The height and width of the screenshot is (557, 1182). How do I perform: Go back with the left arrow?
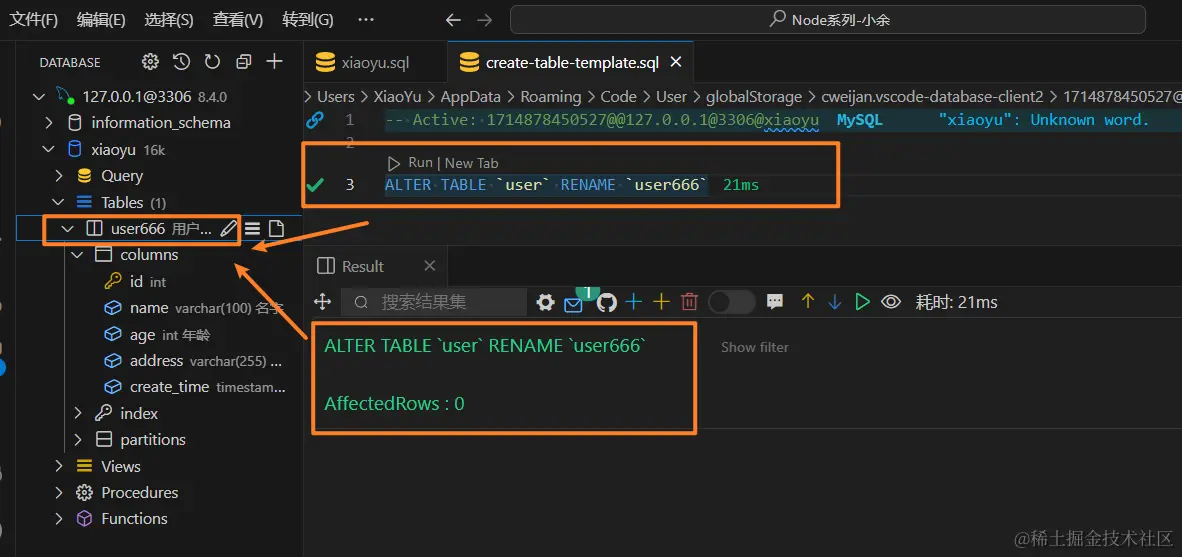pyautogui.click(x=453, y=20)
